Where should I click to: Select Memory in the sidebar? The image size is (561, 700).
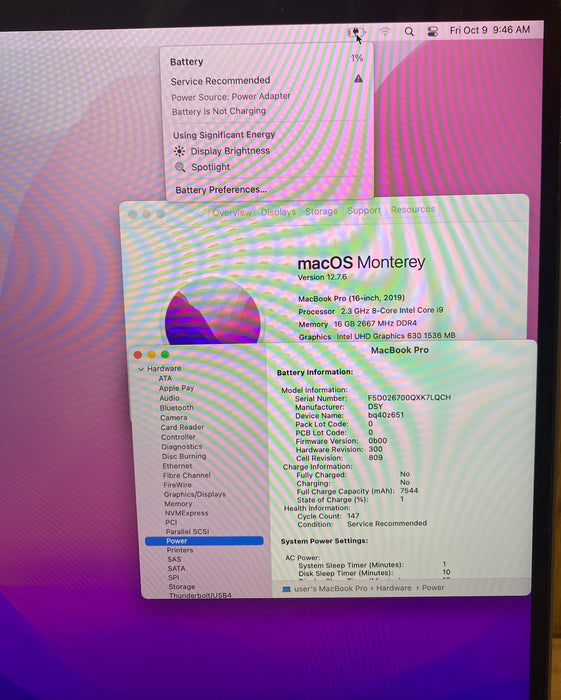(x=178, y=504)
